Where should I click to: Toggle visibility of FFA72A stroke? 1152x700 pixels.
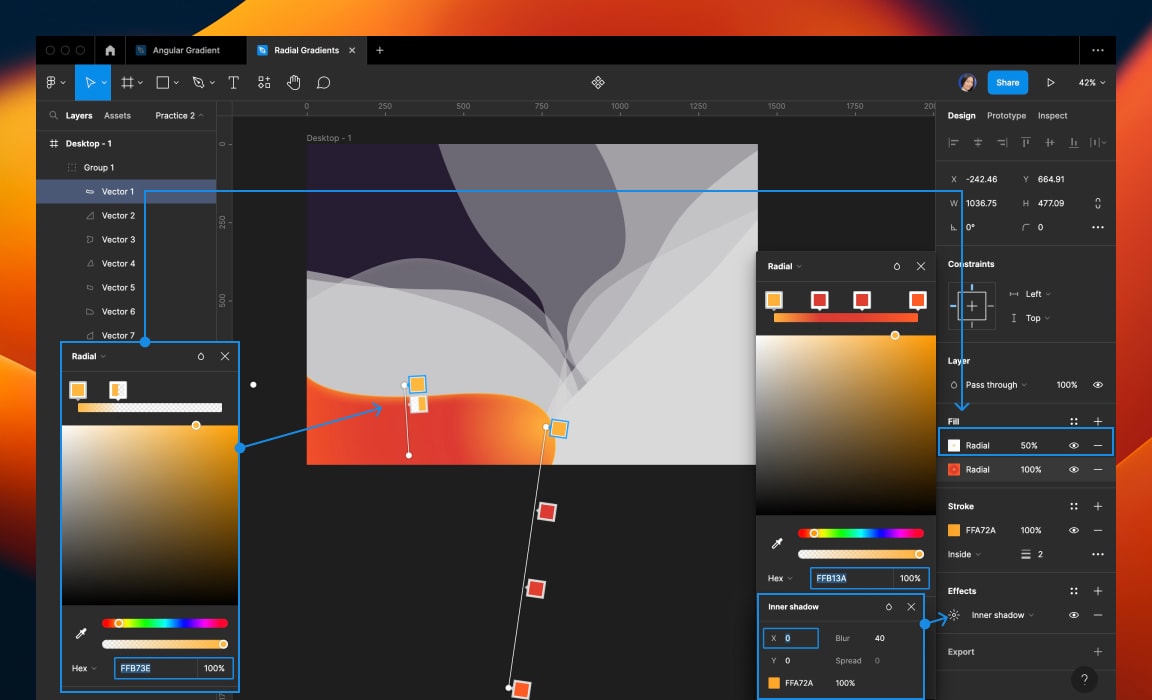(x=1074, y=530)
